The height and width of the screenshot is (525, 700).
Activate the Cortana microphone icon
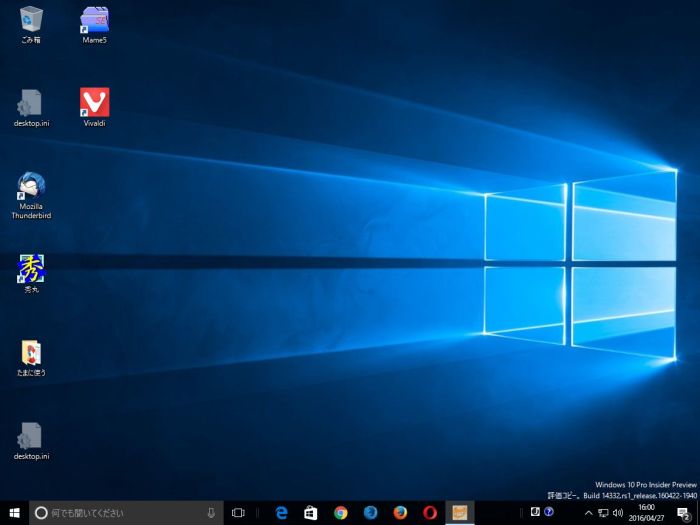click(211, 512)
